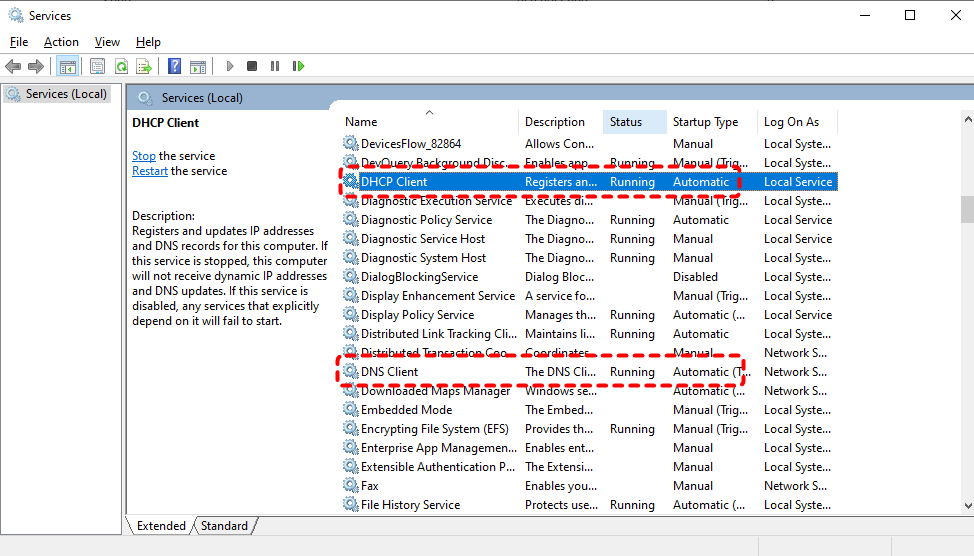
Task: Open Properties from the toolbar
Action: pyautogui.click(x=97, y=66)
